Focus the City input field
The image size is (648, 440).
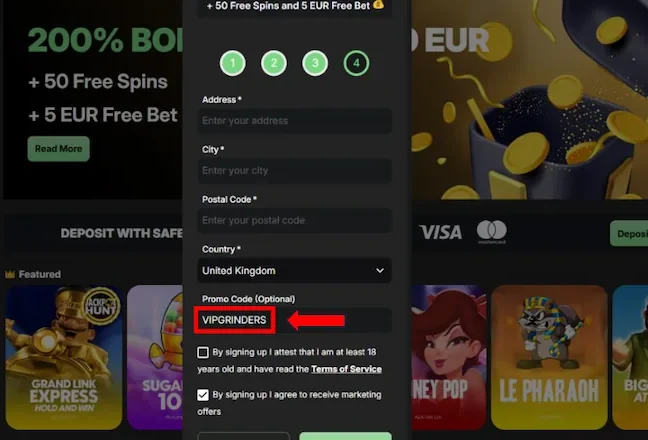(294, 171)
